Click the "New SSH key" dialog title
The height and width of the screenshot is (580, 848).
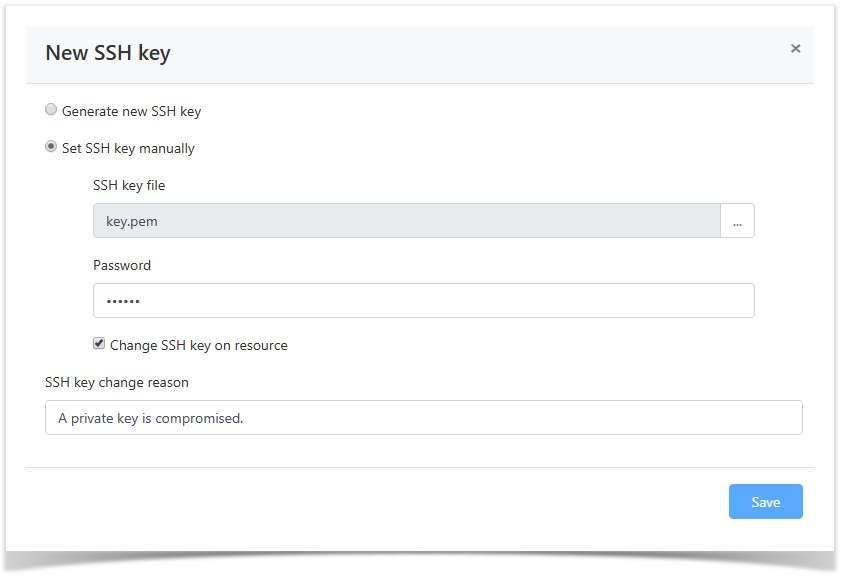(x=108, y=53)
